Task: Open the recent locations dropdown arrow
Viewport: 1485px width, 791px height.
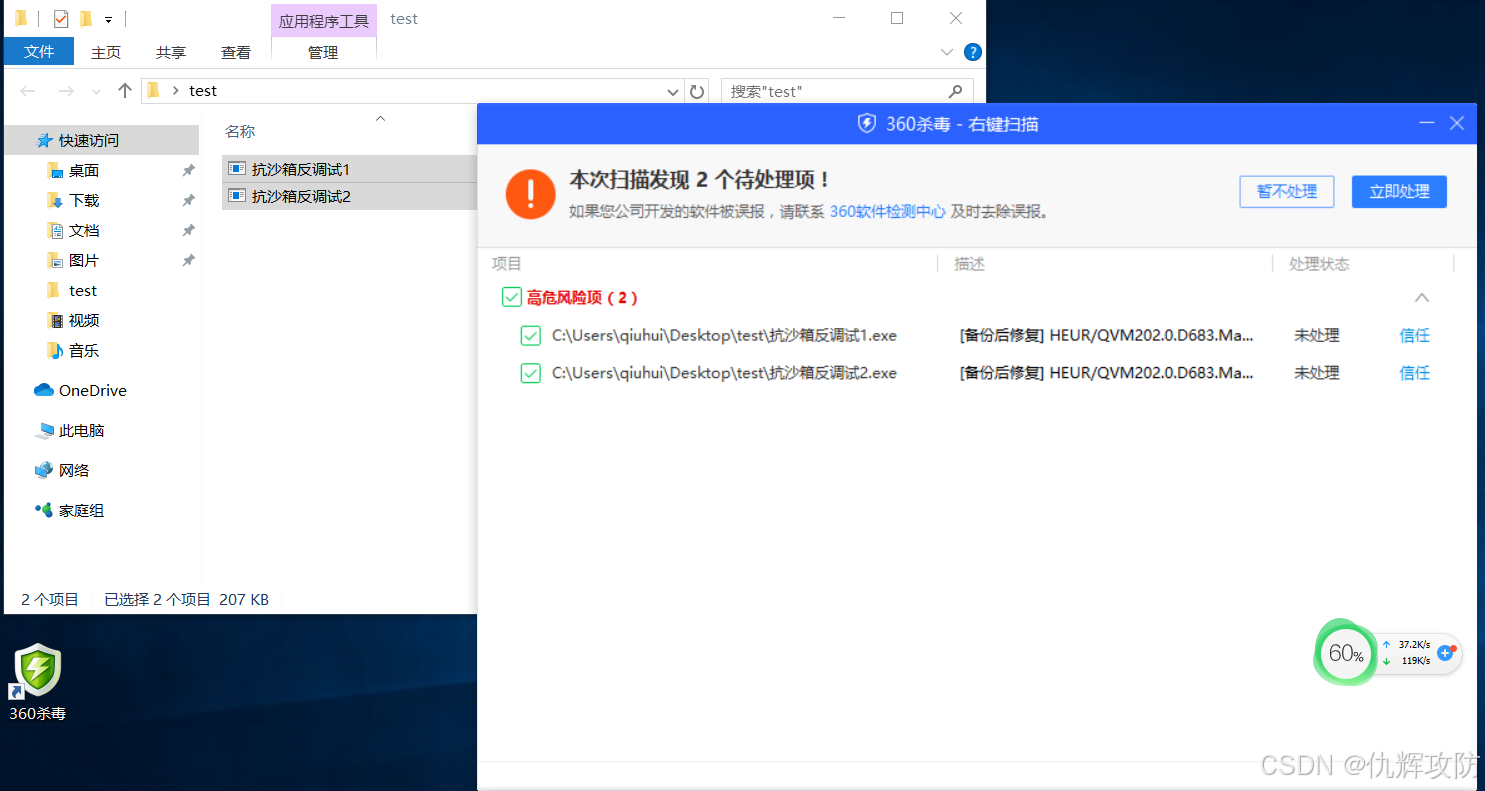Action: (97, 91)
